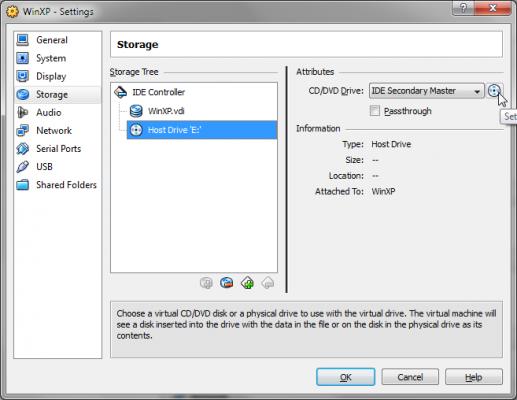Open the Network settings category
517x400 pixels.
(x=57, y=131)
